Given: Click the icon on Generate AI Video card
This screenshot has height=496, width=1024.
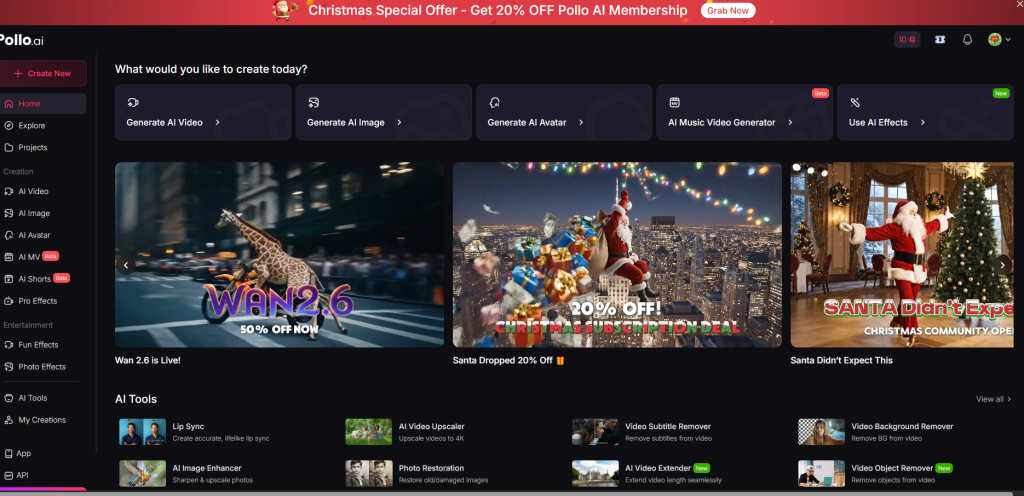Looking at the screenshot, I should (133, 102).
